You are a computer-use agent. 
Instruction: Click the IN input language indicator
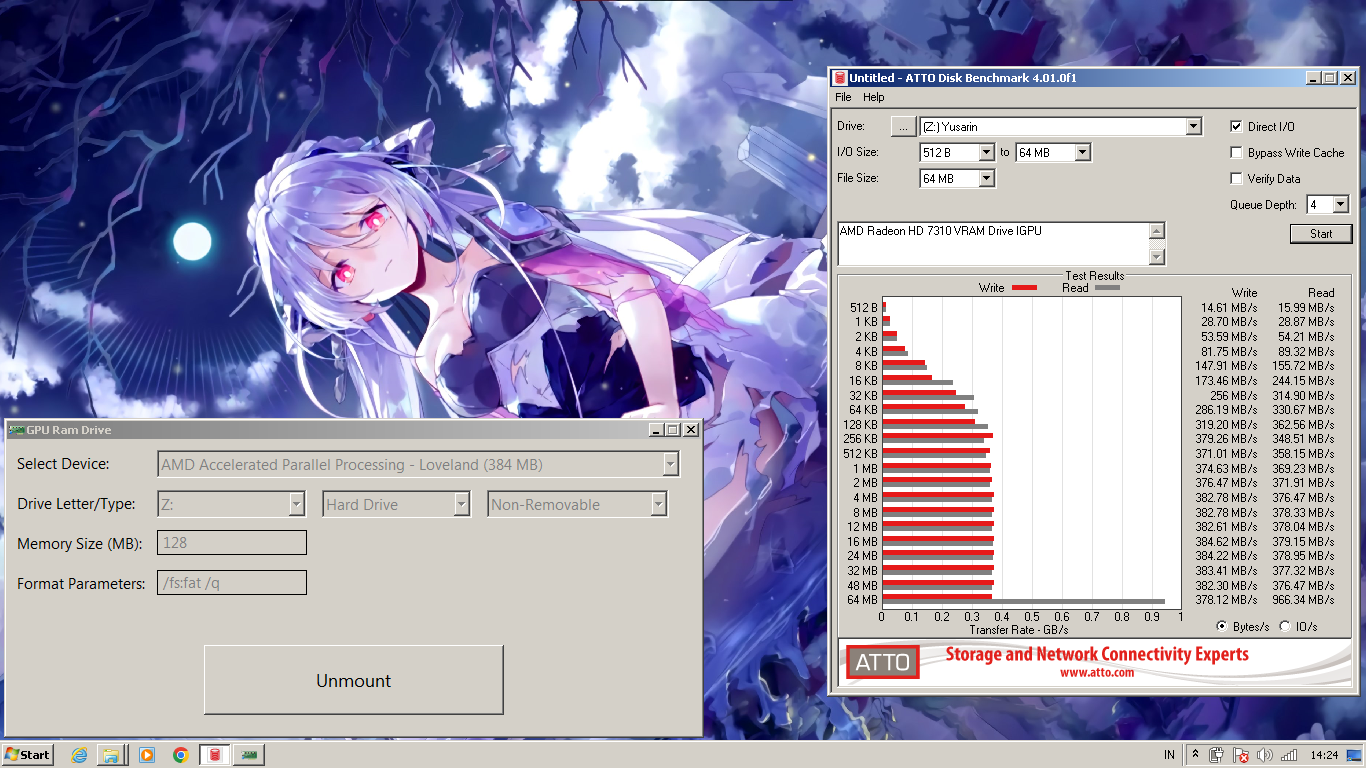pos(1169,755)
